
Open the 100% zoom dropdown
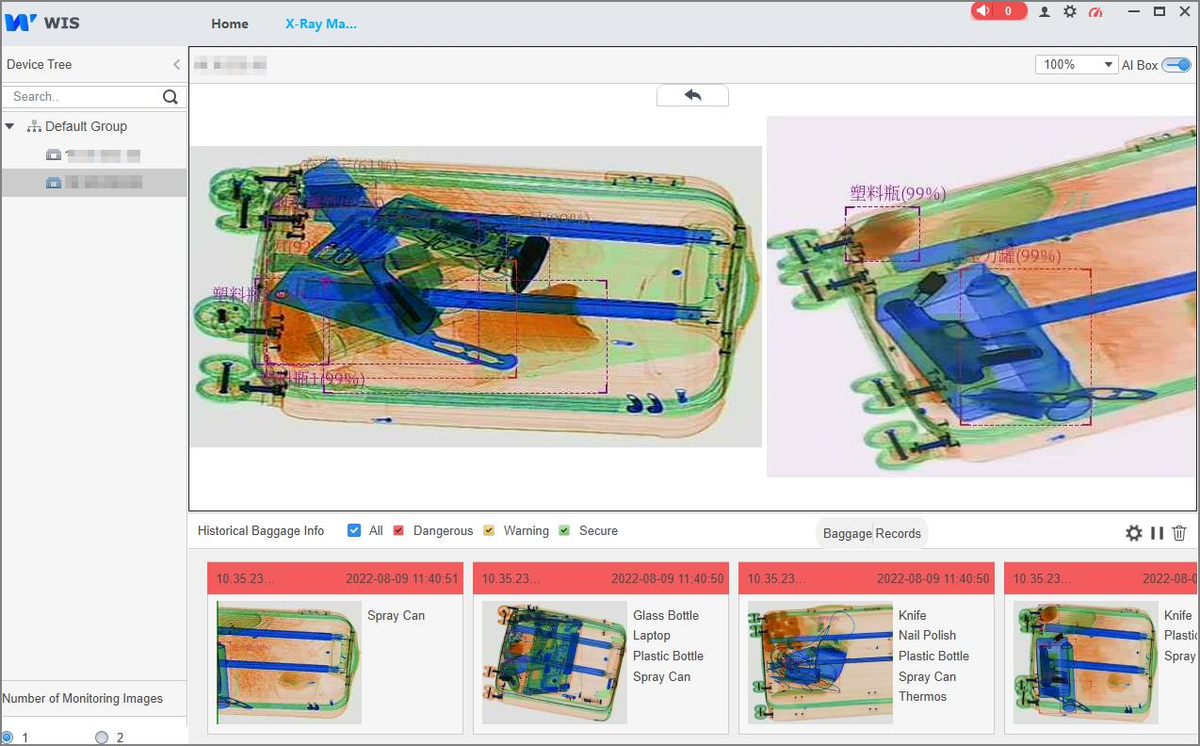[x=1076, y=64]
